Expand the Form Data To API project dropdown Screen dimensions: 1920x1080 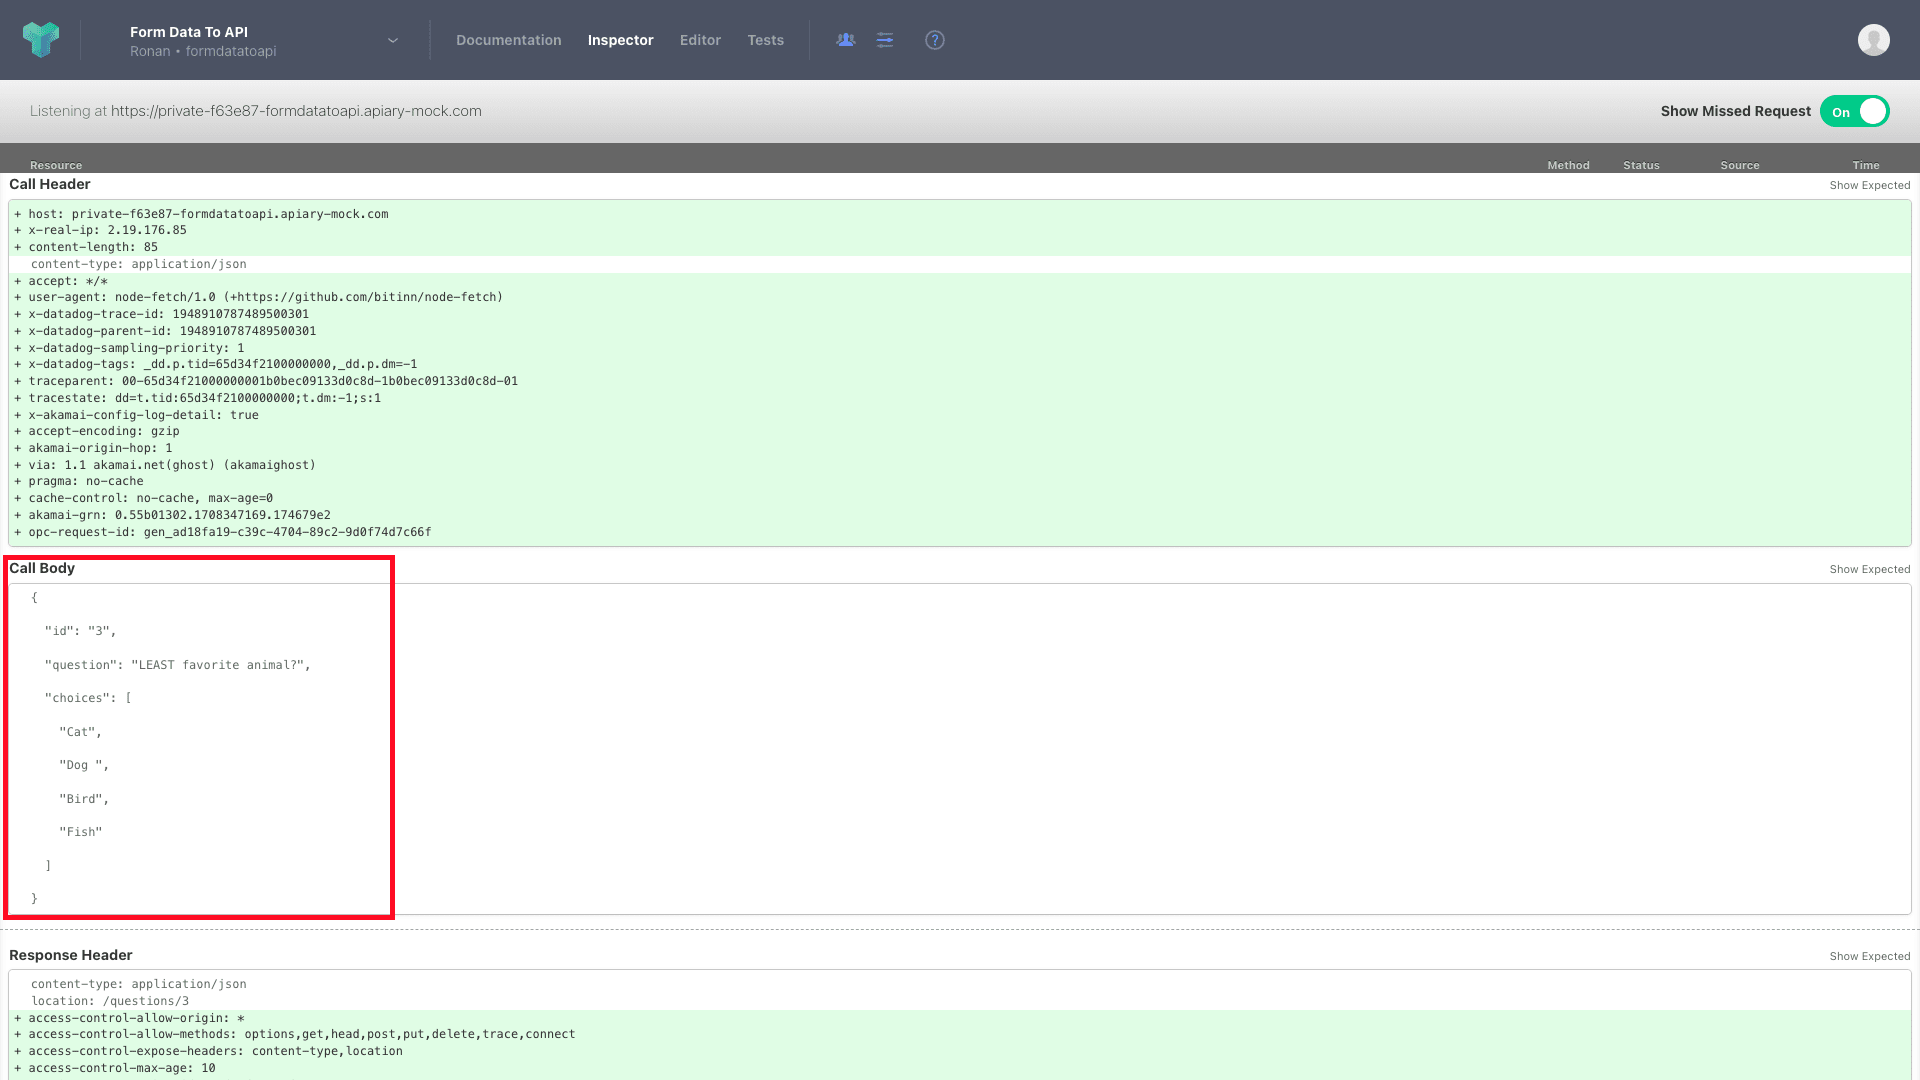coord(393,41)
